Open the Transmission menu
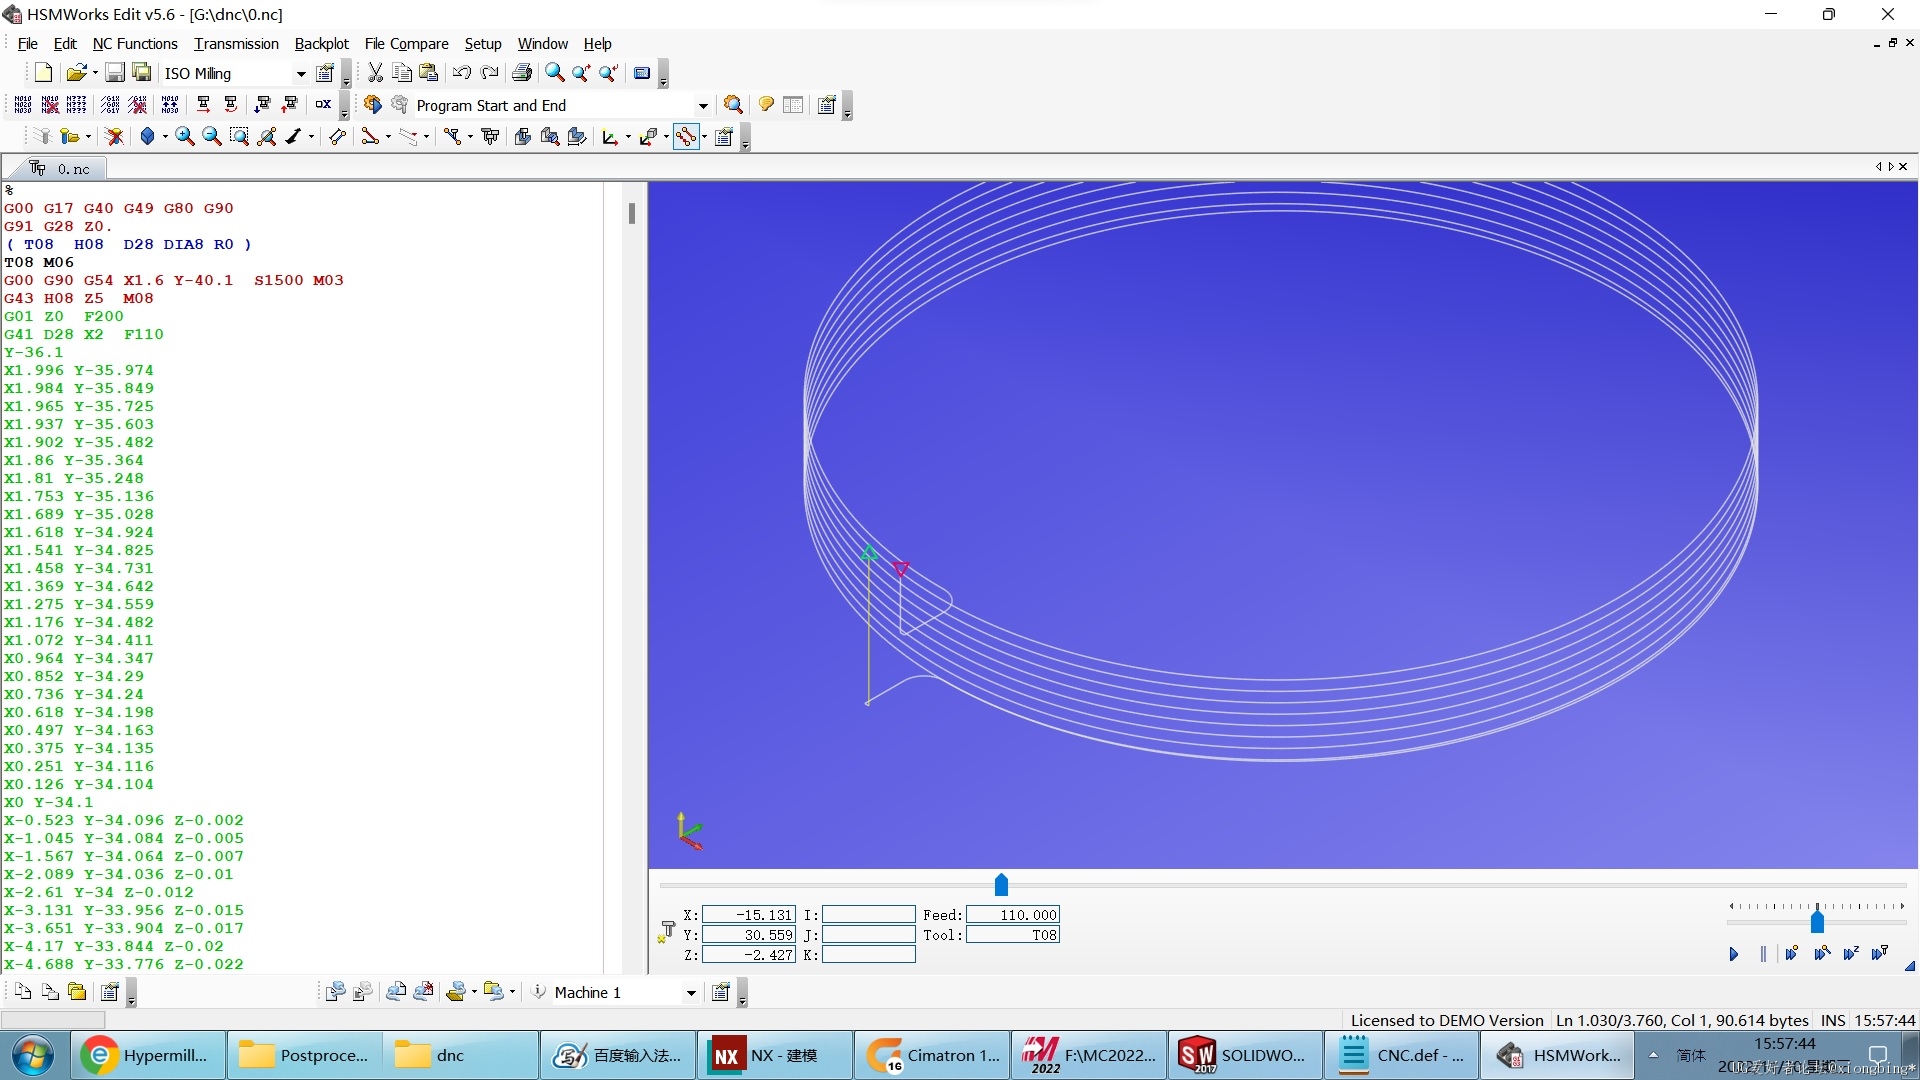The height and width of the screenshot is (1080, 1920). [236, 44]
